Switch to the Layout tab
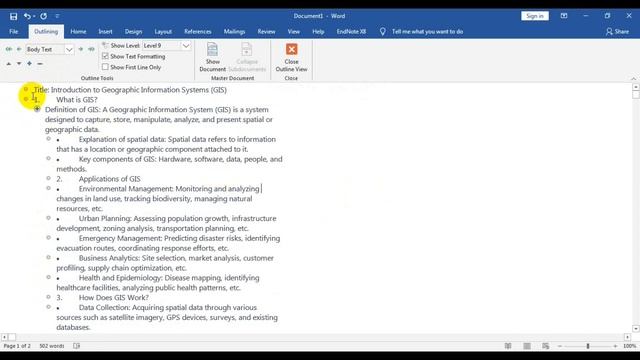 (163, 31)
